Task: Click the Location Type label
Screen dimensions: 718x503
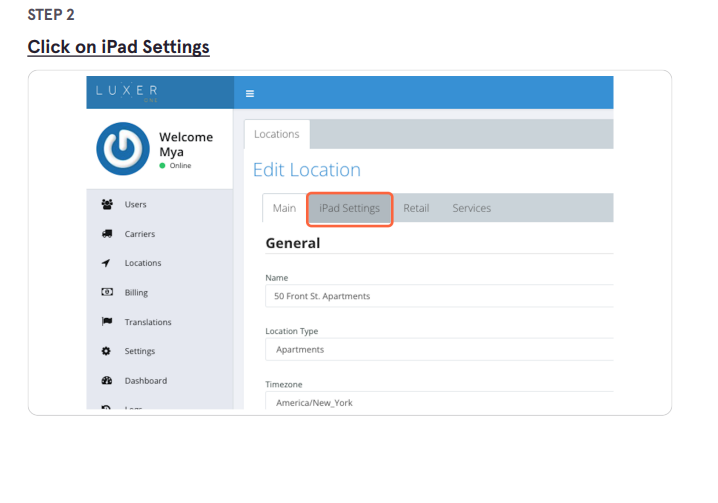Action: (292, 331)
